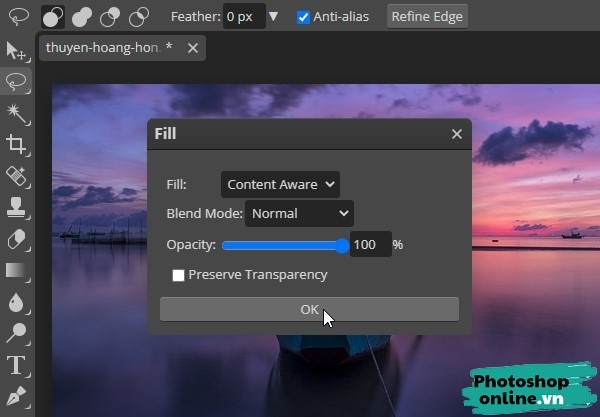Click the Opacity value input field

[x=370, y=245]
